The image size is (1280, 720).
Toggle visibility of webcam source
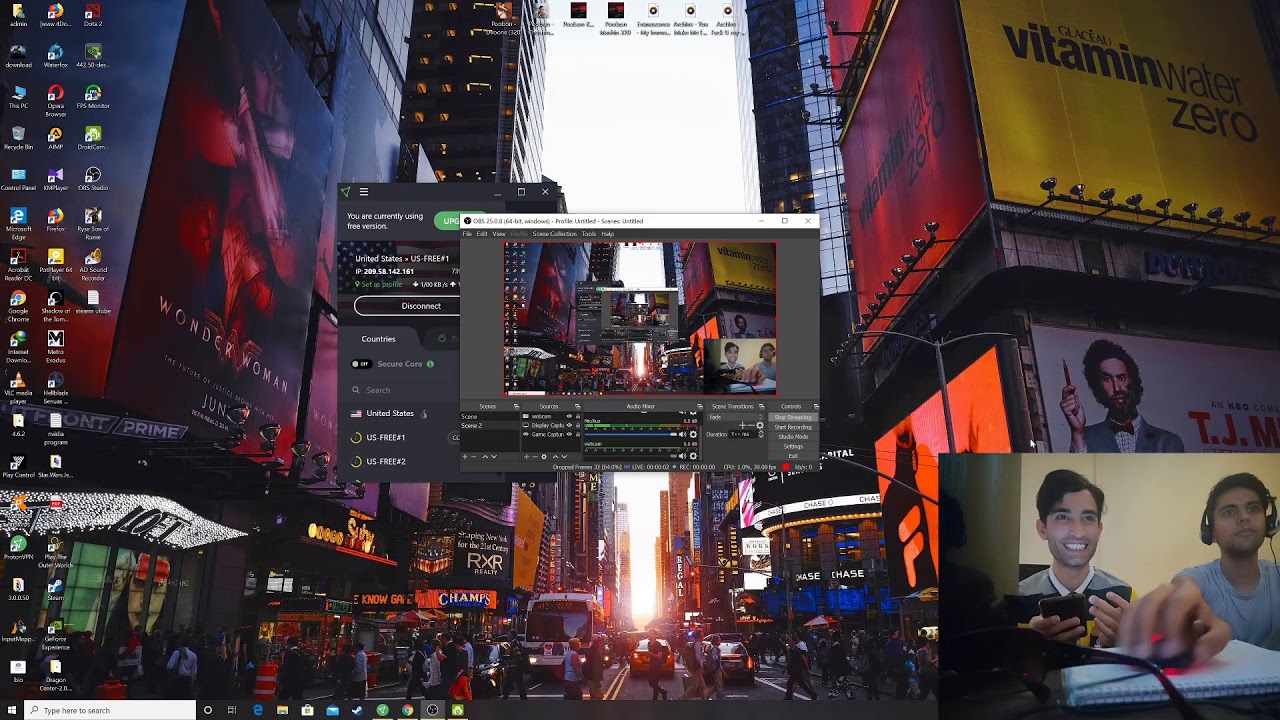pyautogui.click(x=569, y=416)
